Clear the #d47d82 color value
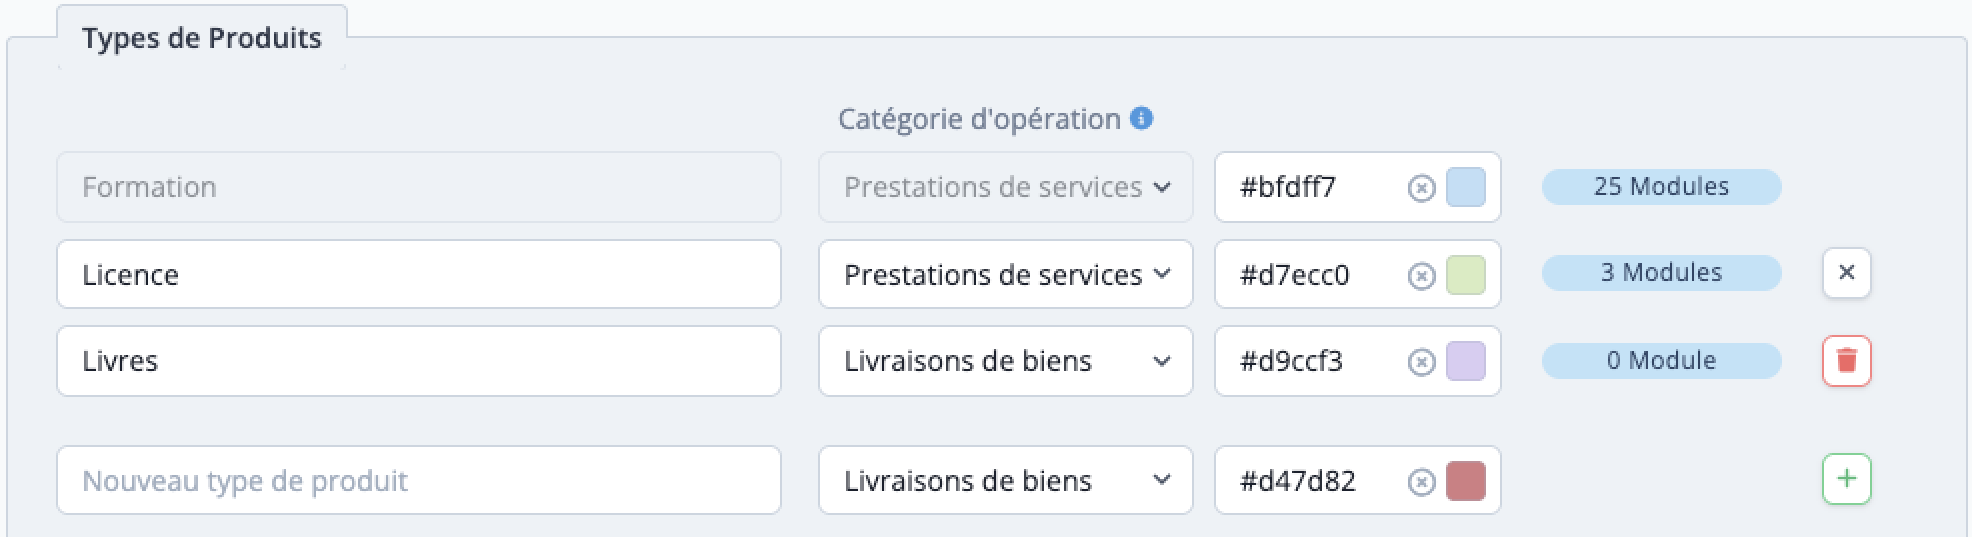 tap(1421, 482)
